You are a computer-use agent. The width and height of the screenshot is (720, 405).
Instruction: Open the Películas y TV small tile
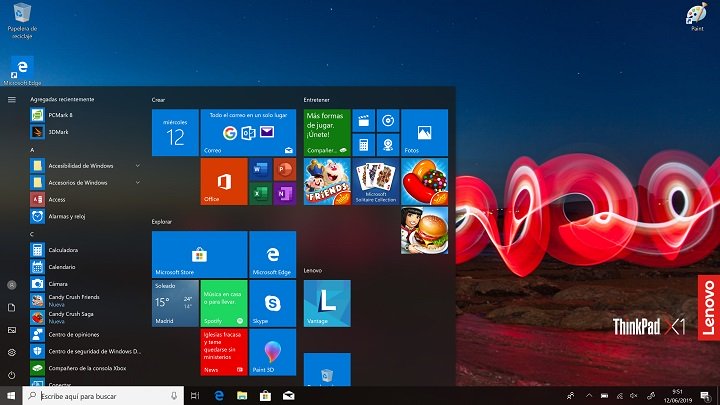(364, 121)
